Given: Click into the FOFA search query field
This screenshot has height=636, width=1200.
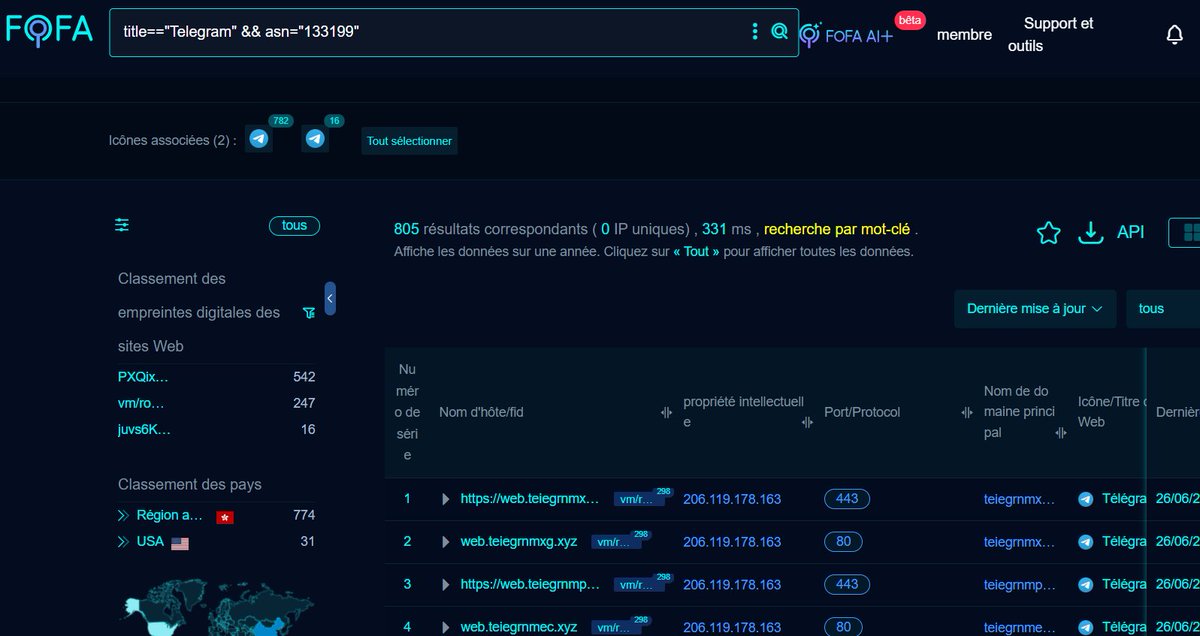Looking at the screenshot, I should pyautogui.click(x=430, y=32).
